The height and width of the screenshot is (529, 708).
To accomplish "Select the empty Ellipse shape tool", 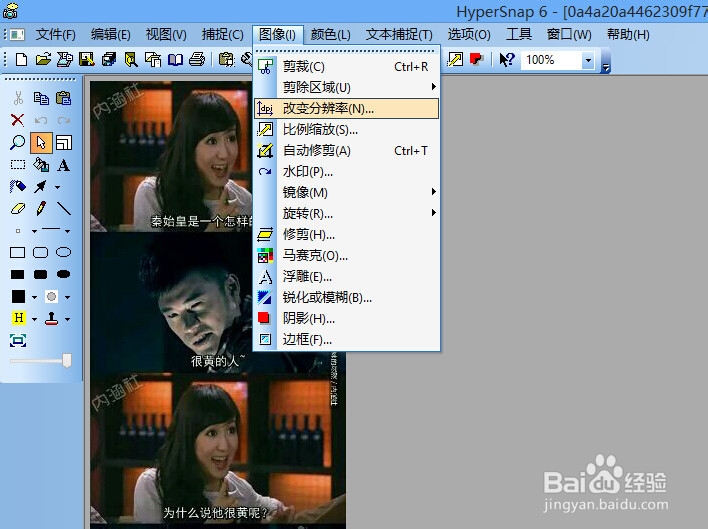I will [64, 252].
